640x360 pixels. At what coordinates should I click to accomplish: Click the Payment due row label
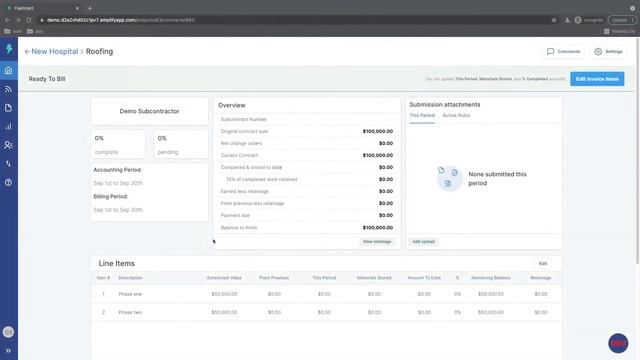pyautogui.click(x=235, y=215)
